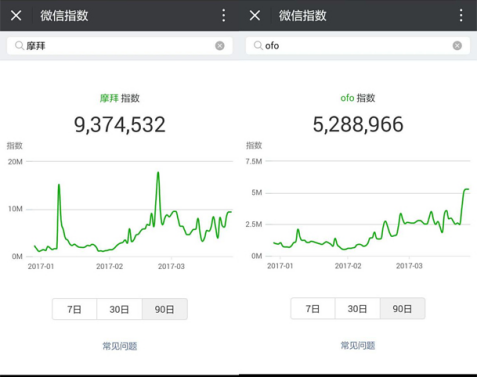
Task: Select the 90日 range in the 摩拜 chart
Action: coord(165,309)
